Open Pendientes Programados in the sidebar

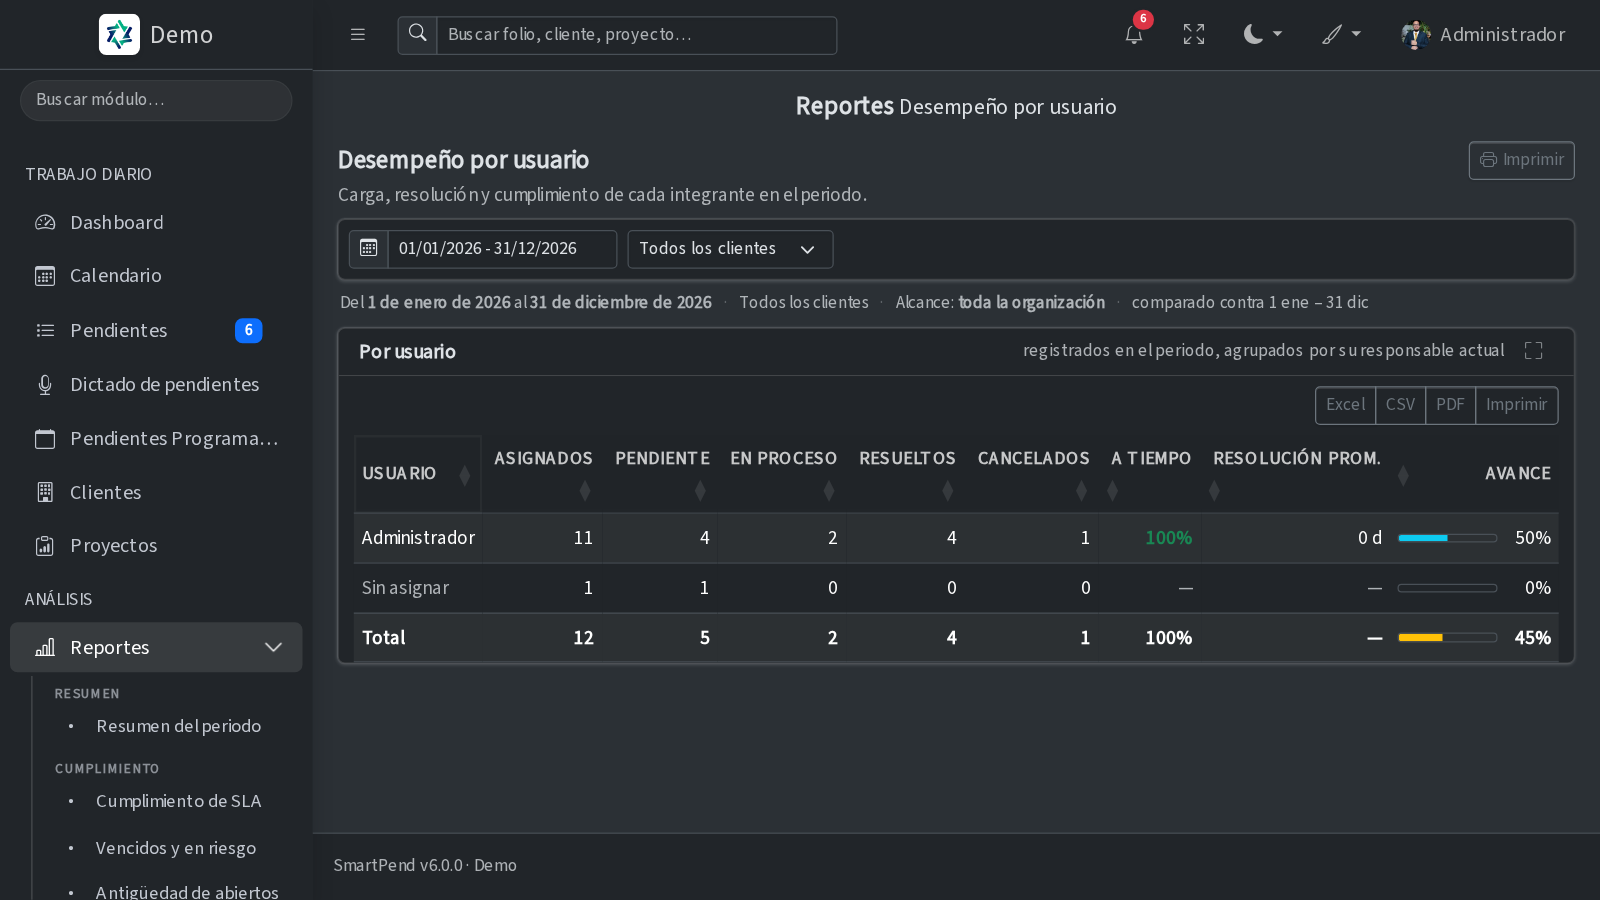(x=156, y=439)
